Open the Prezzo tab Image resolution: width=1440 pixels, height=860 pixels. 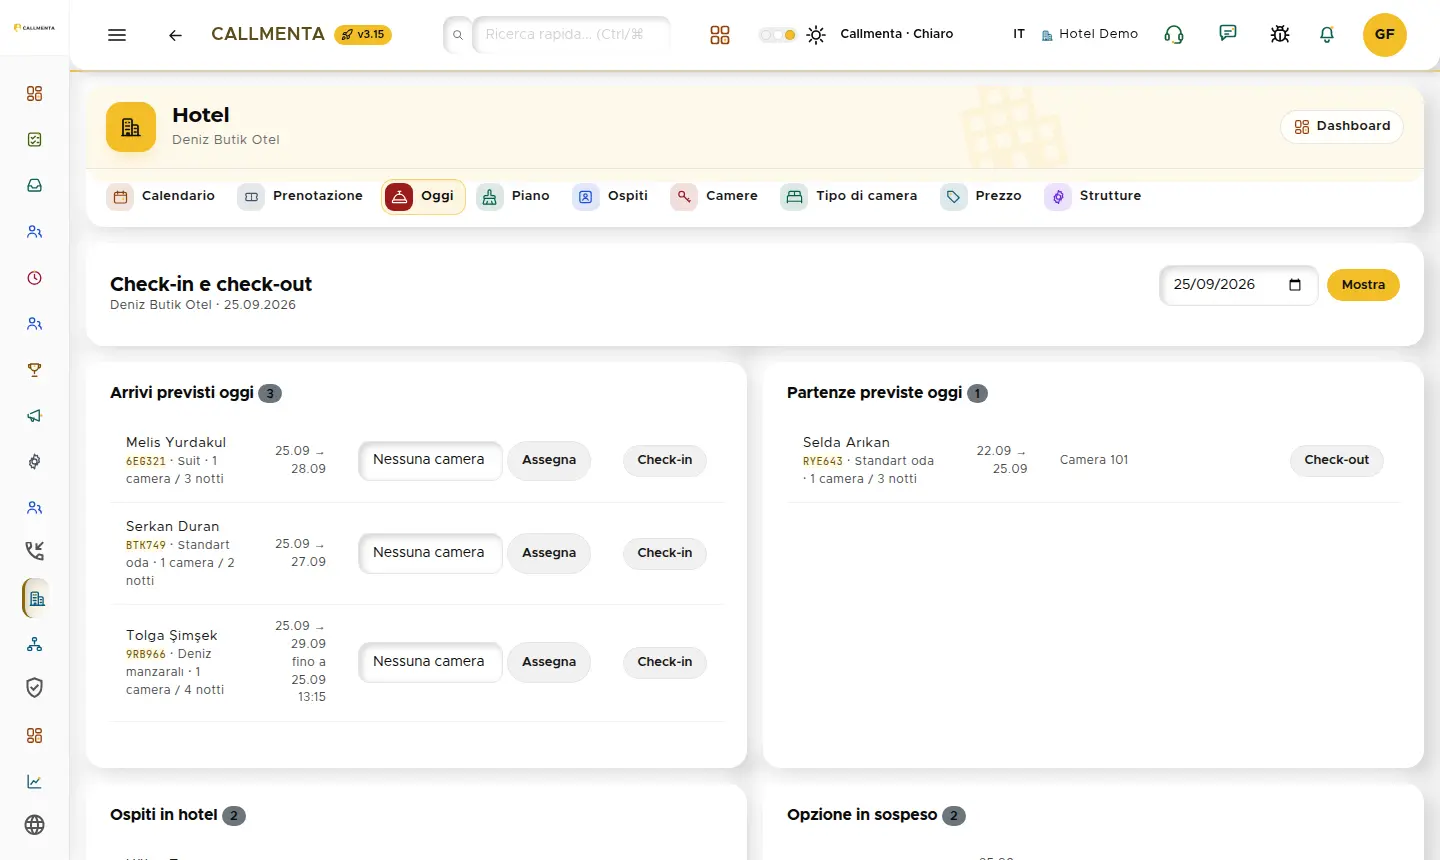tap(981, 196)
